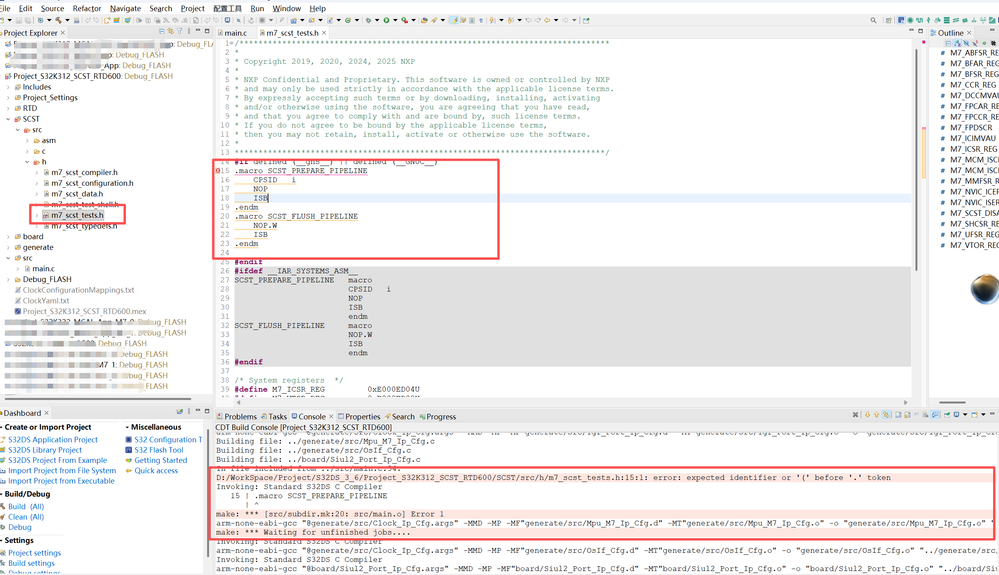
Task: Expand the Project_Settings node
Action: coord(8,97)
